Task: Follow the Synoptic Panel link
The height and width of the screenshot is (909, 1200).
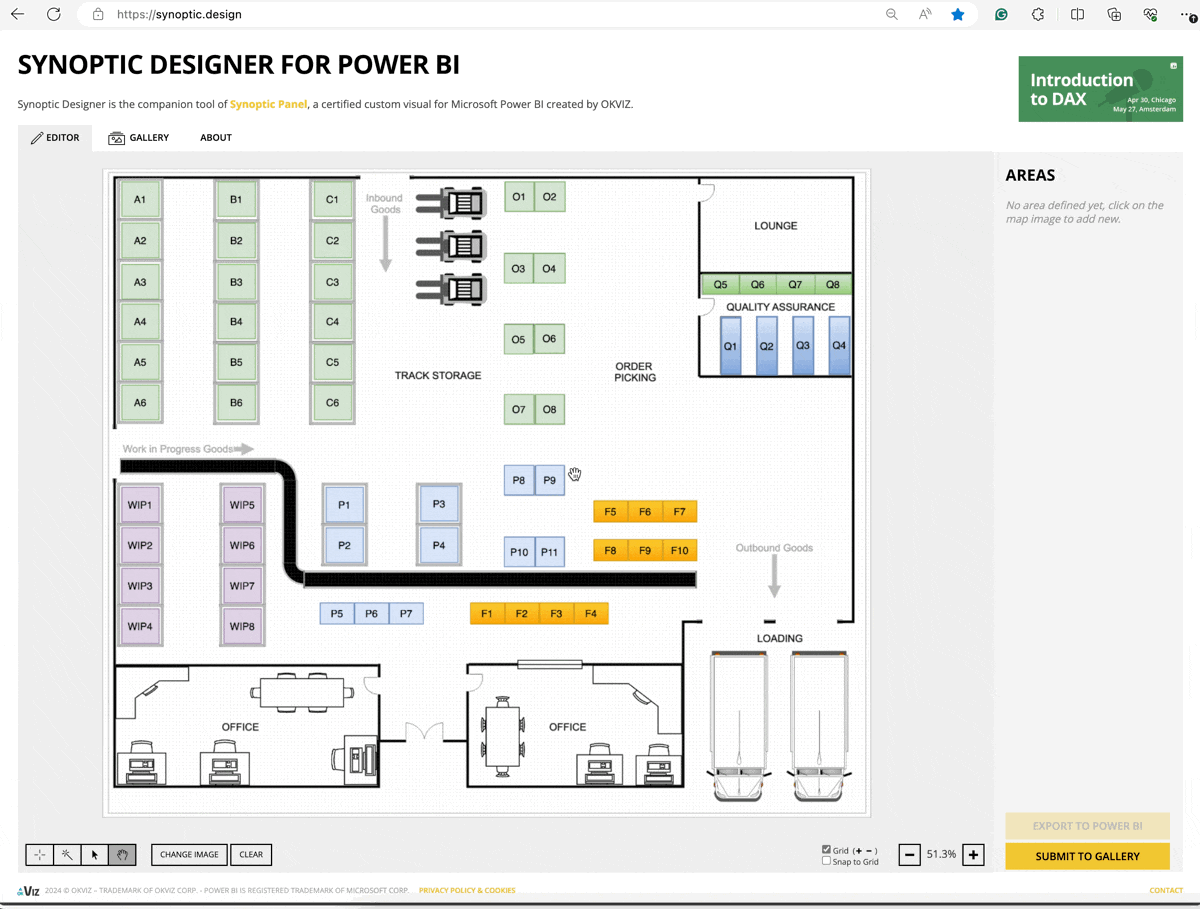Action: click(x=268, y=104)
